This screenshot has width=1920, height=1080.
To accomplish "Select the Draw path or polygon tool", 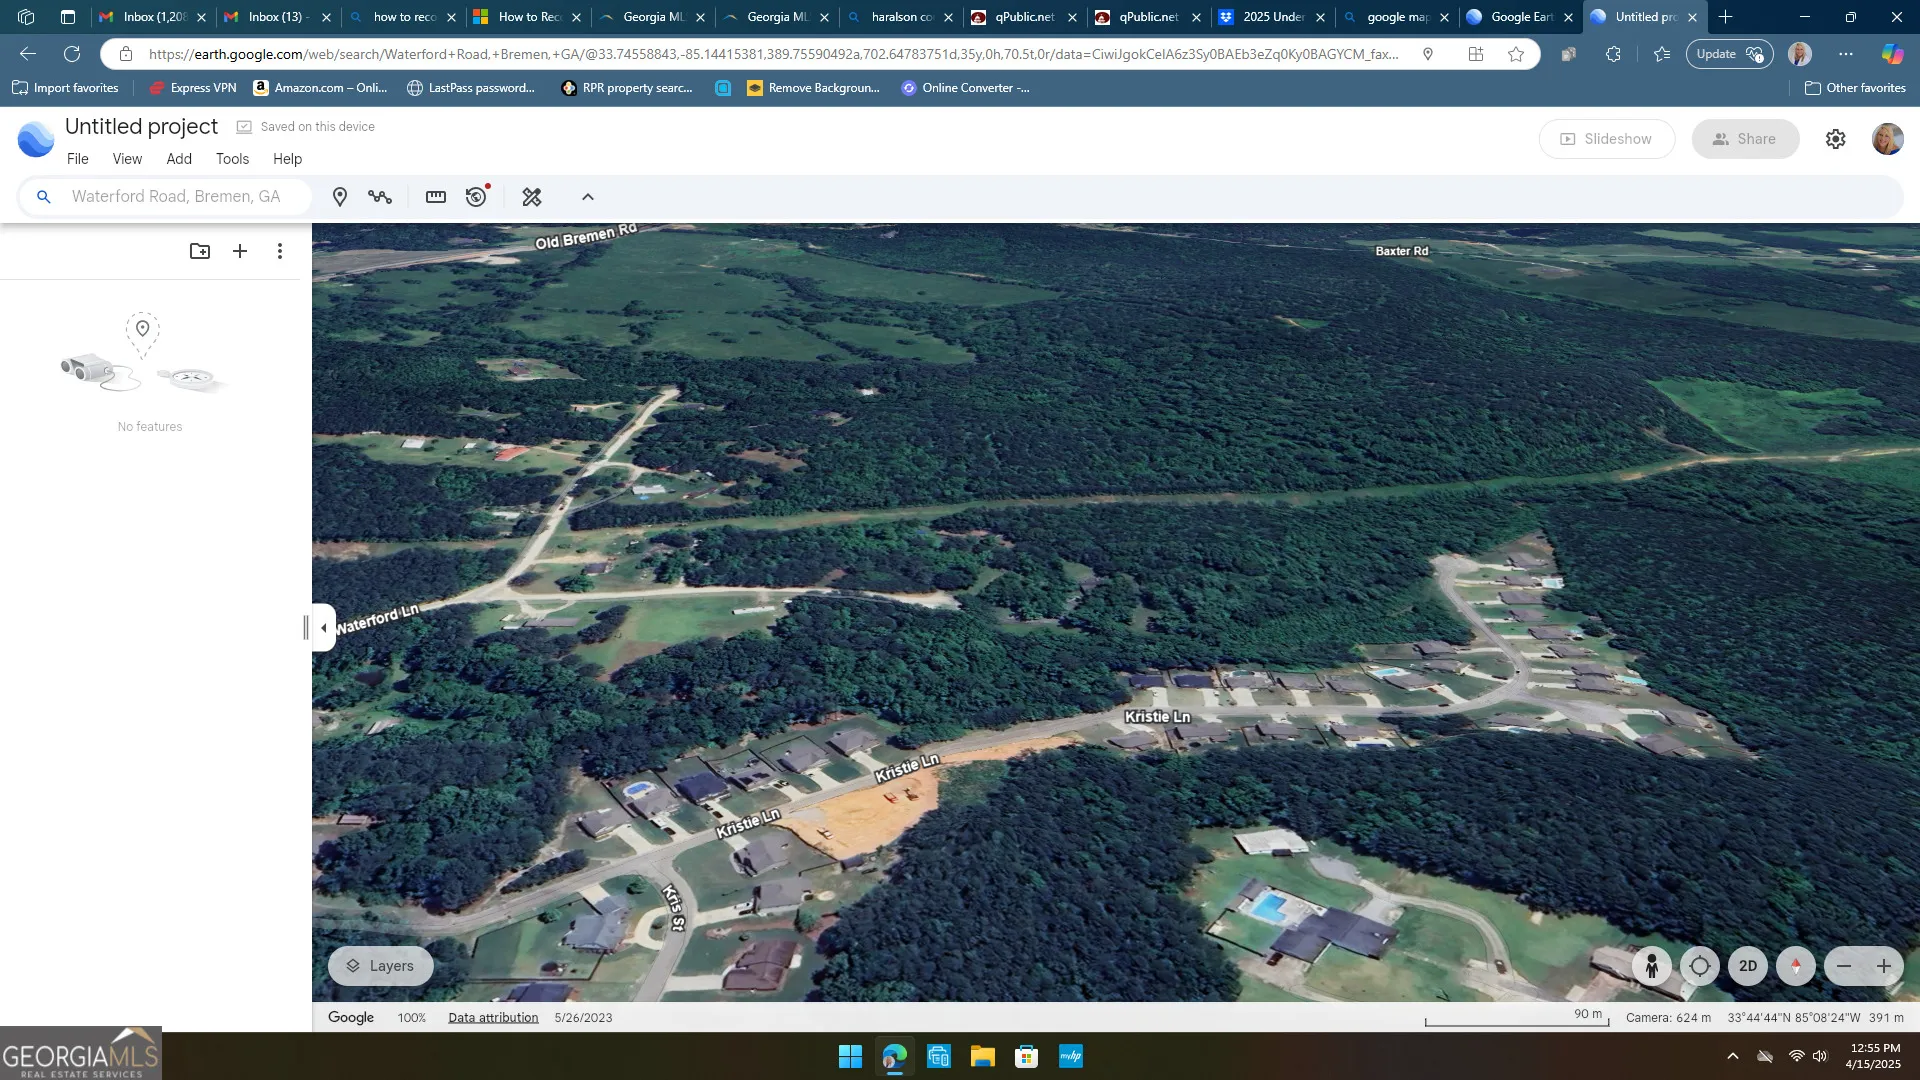I will point(380,197).
